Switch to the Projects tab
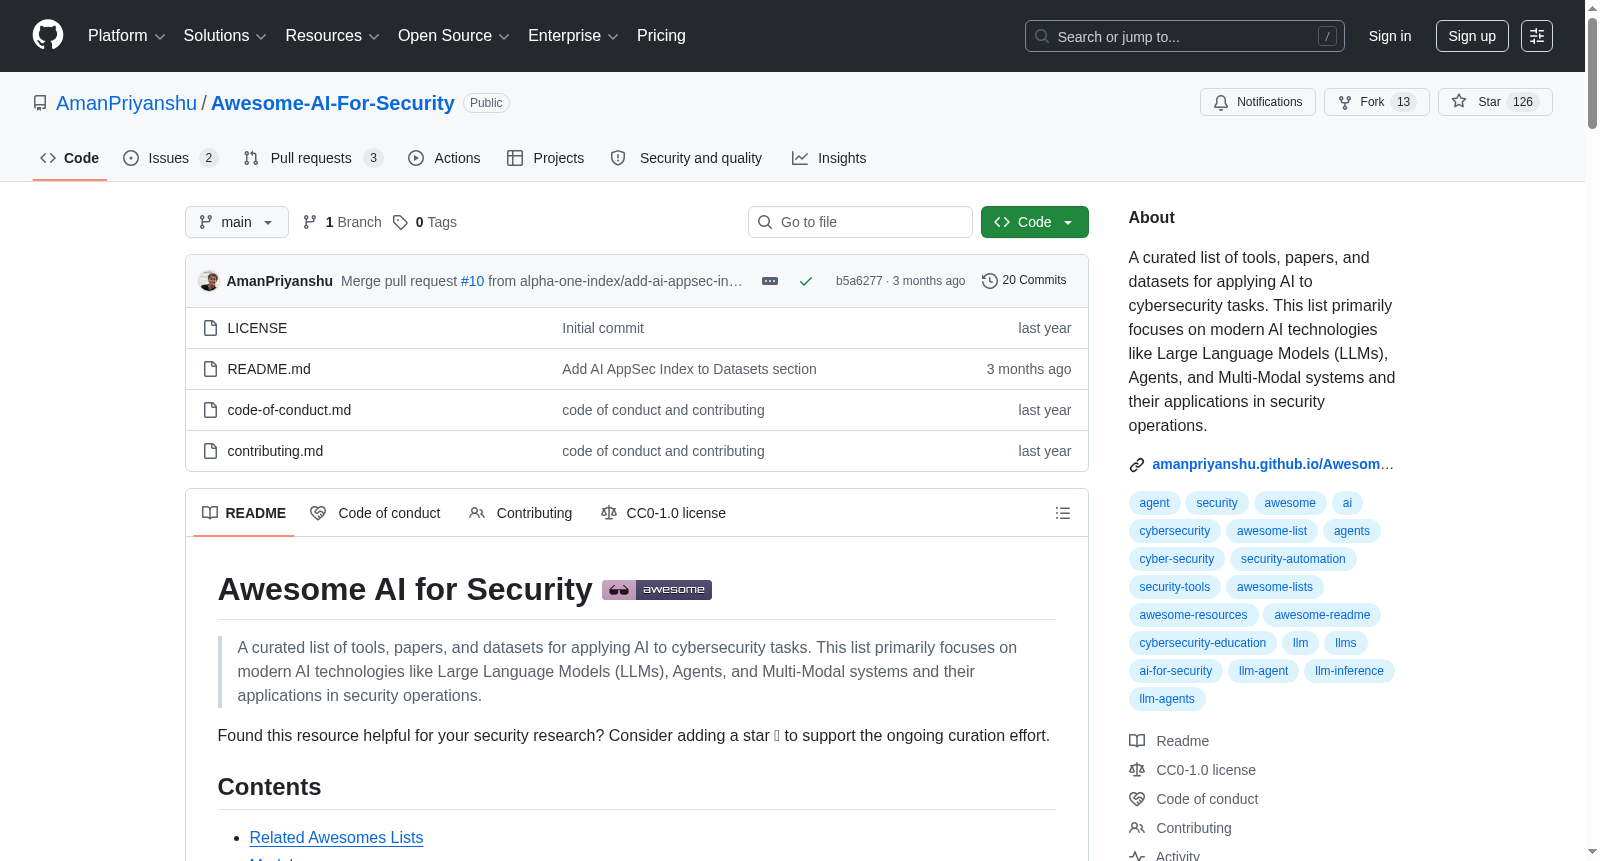 coord(545,158)
